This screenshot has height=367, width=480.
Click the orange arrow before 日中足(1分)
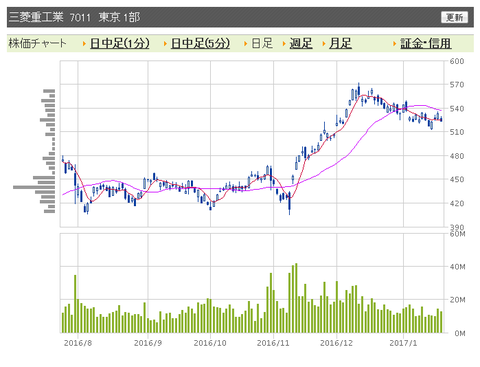(x=84, y=44)
